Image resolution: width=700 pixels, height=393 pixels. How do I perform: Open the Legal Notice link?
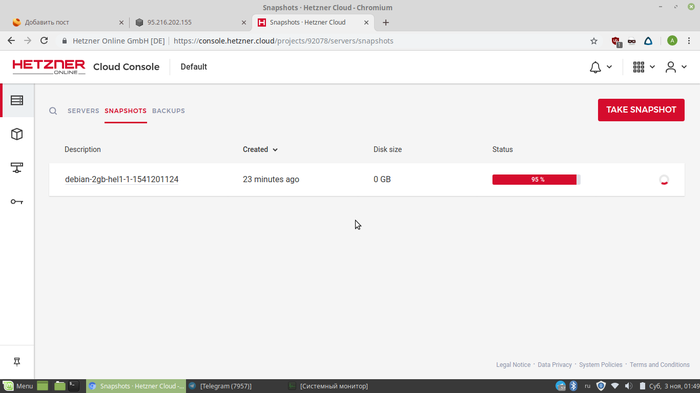[513, 365]
